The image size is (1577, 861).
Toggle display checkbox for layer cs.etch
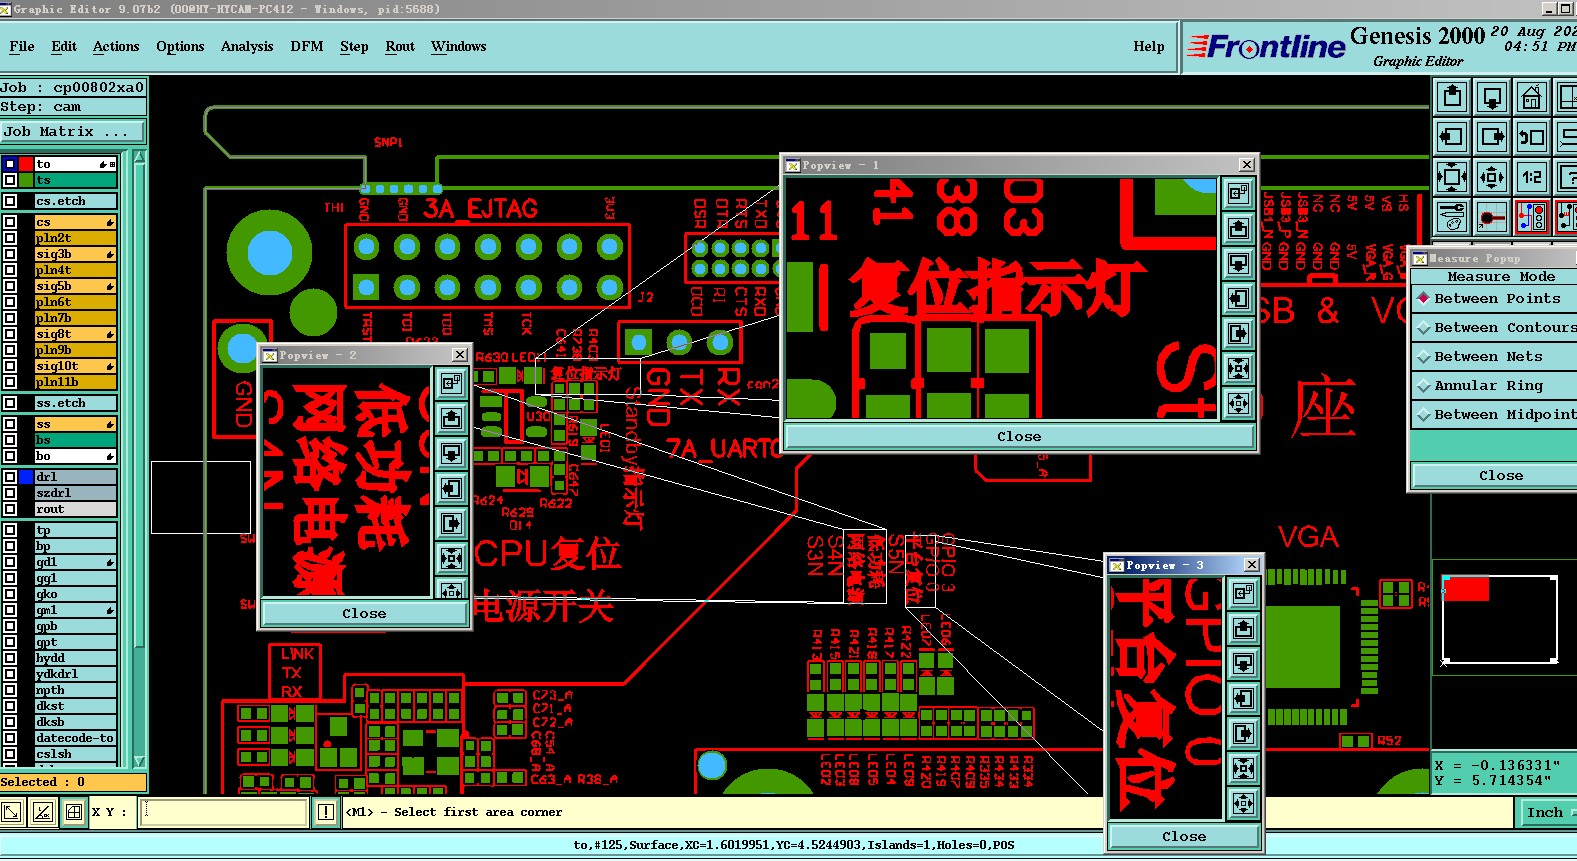[x=10, y=201]
